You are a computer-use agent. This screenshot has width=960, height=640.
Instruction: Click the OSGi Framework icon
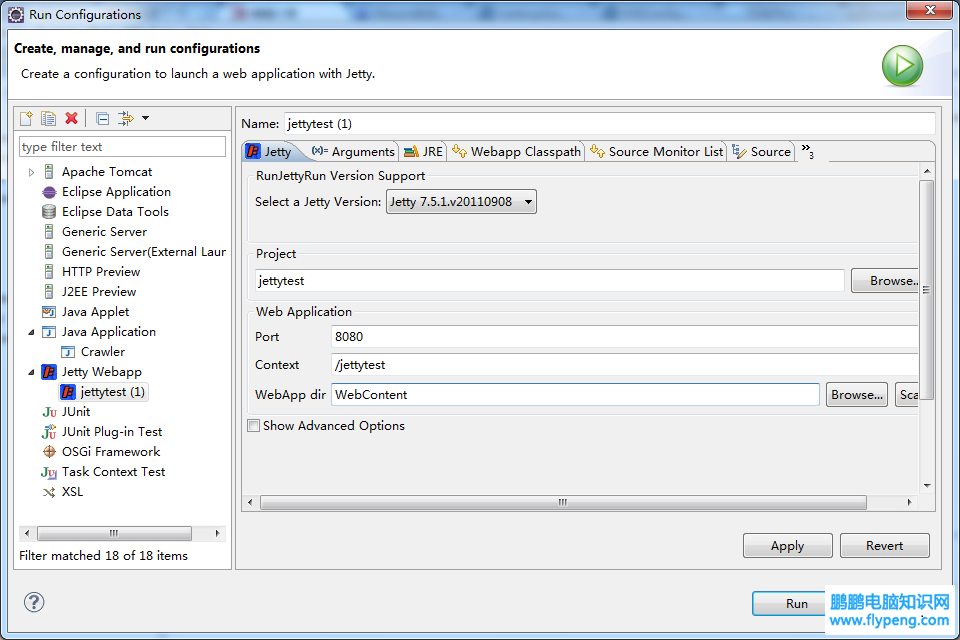[x=49, y=452]
